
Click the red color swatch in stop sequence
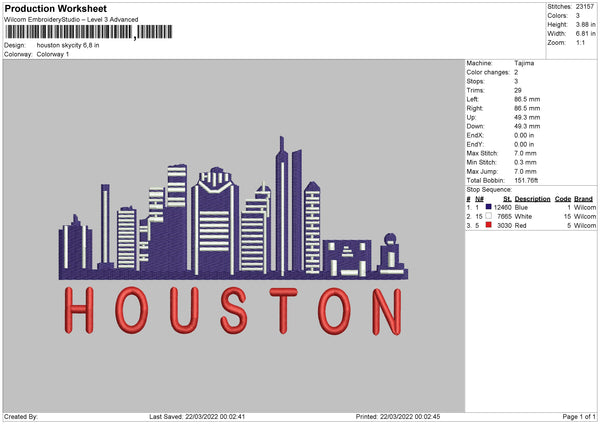[488, 225]
